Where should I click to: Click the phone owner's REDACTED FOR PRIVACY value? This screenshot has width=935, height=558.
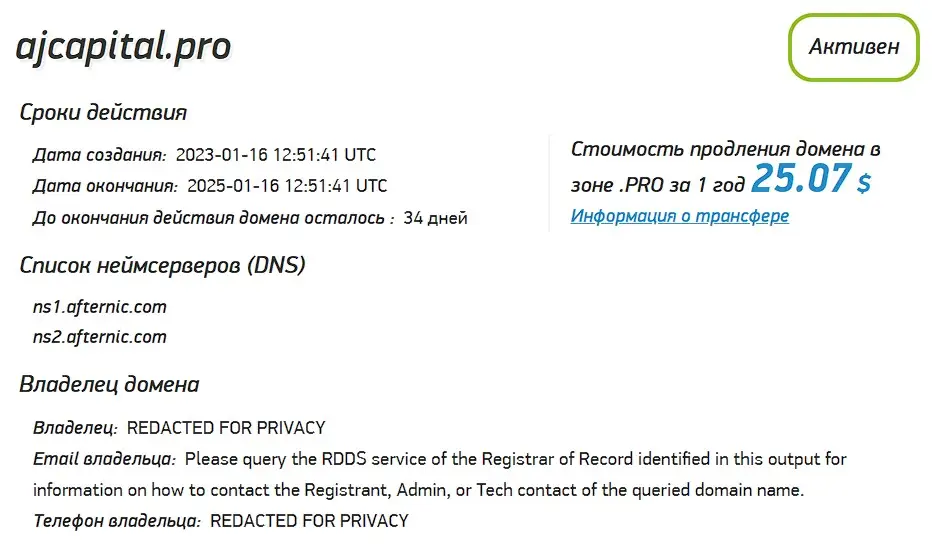pos(309,521)
